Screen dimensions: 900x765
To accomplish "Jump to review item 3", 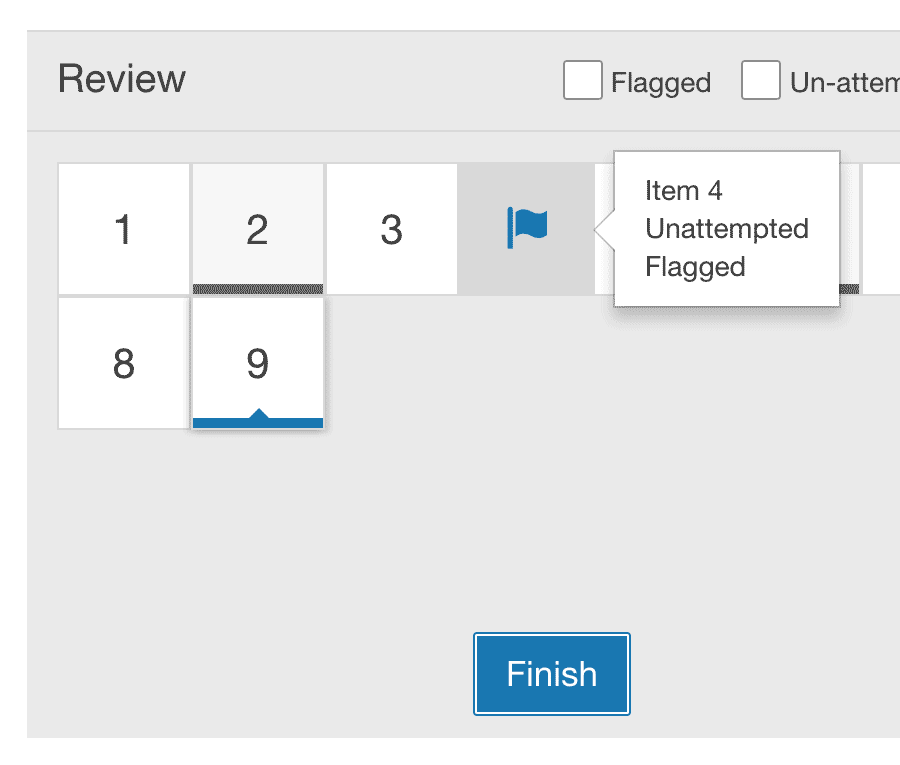I will [x=391, y=229].
